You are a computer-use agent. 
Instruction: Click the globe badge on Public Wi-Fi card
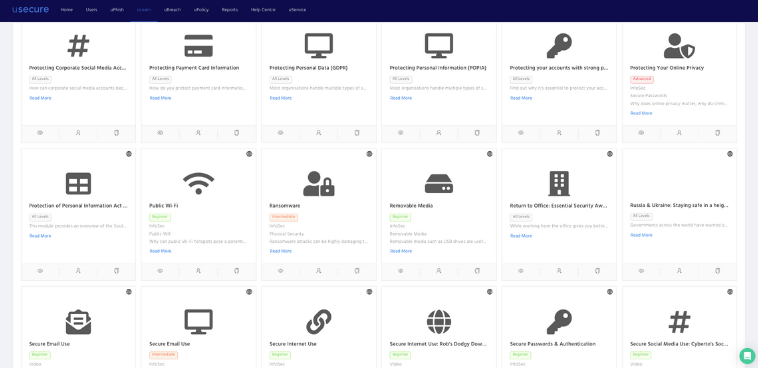point(249,154)
